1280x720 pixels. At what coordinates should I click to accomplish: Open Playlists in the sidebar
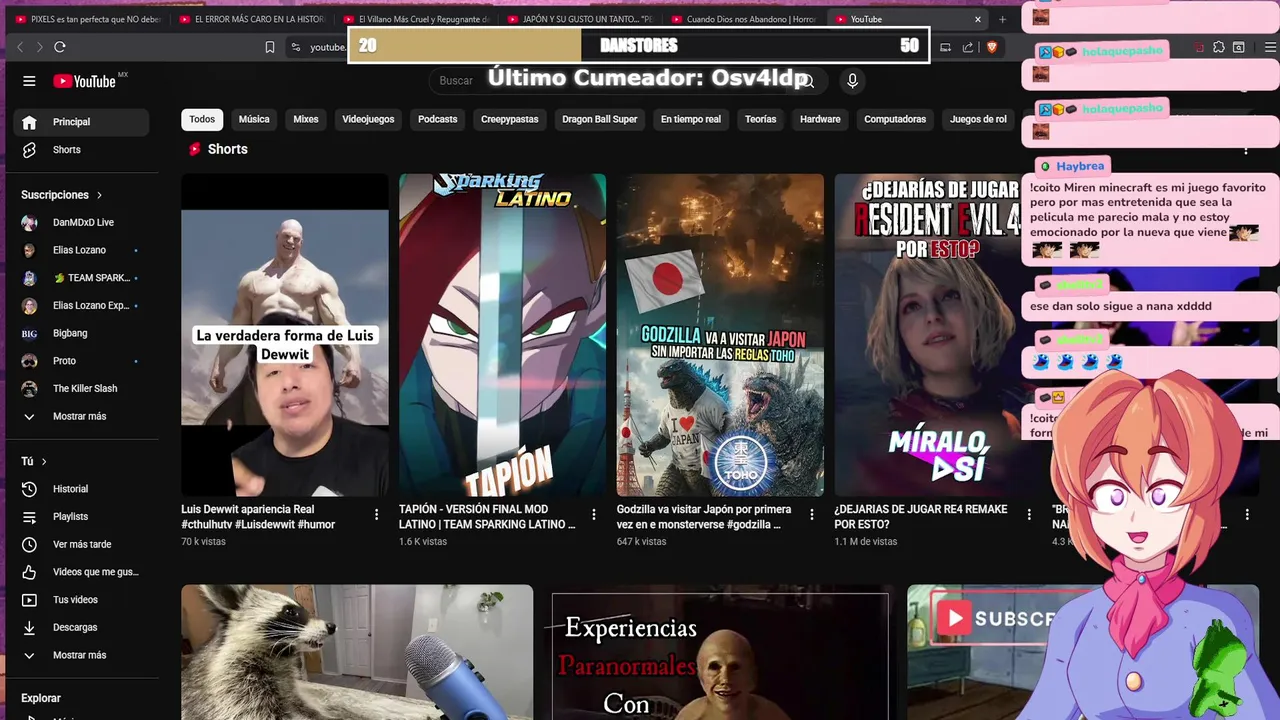tap(82, 517)
